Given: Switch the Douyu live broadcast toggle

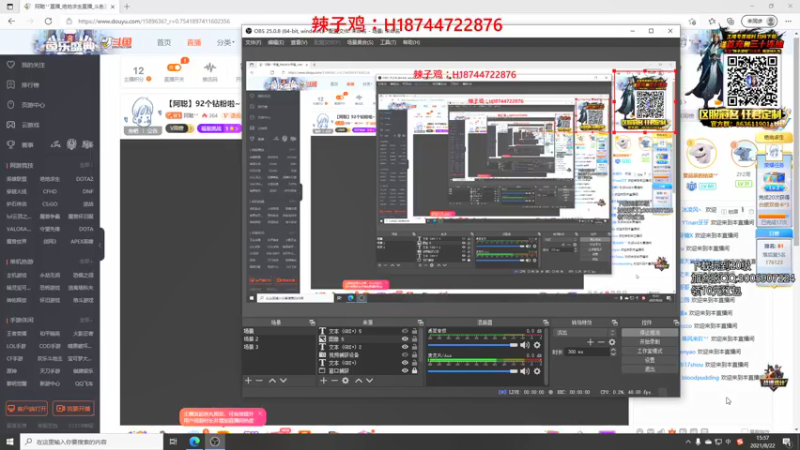Looking at the screenshot, I should click(174, 67).
